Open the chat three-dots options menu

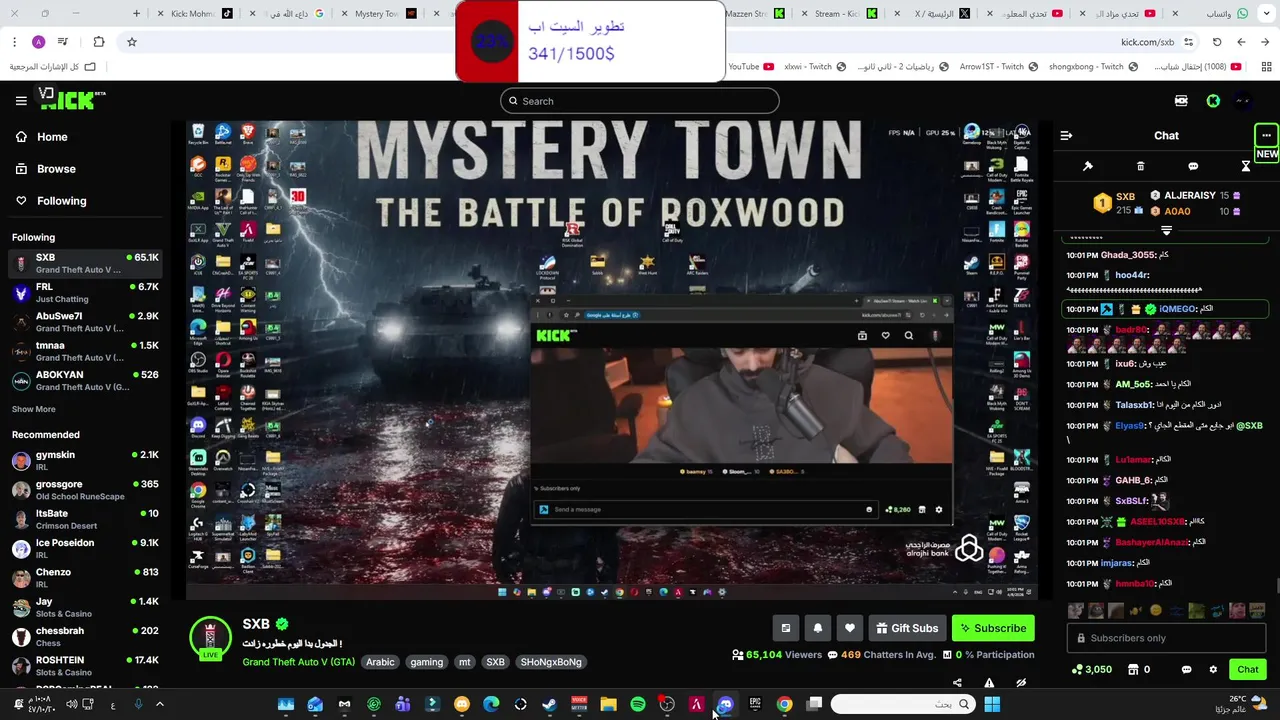tap(1266, 135)
